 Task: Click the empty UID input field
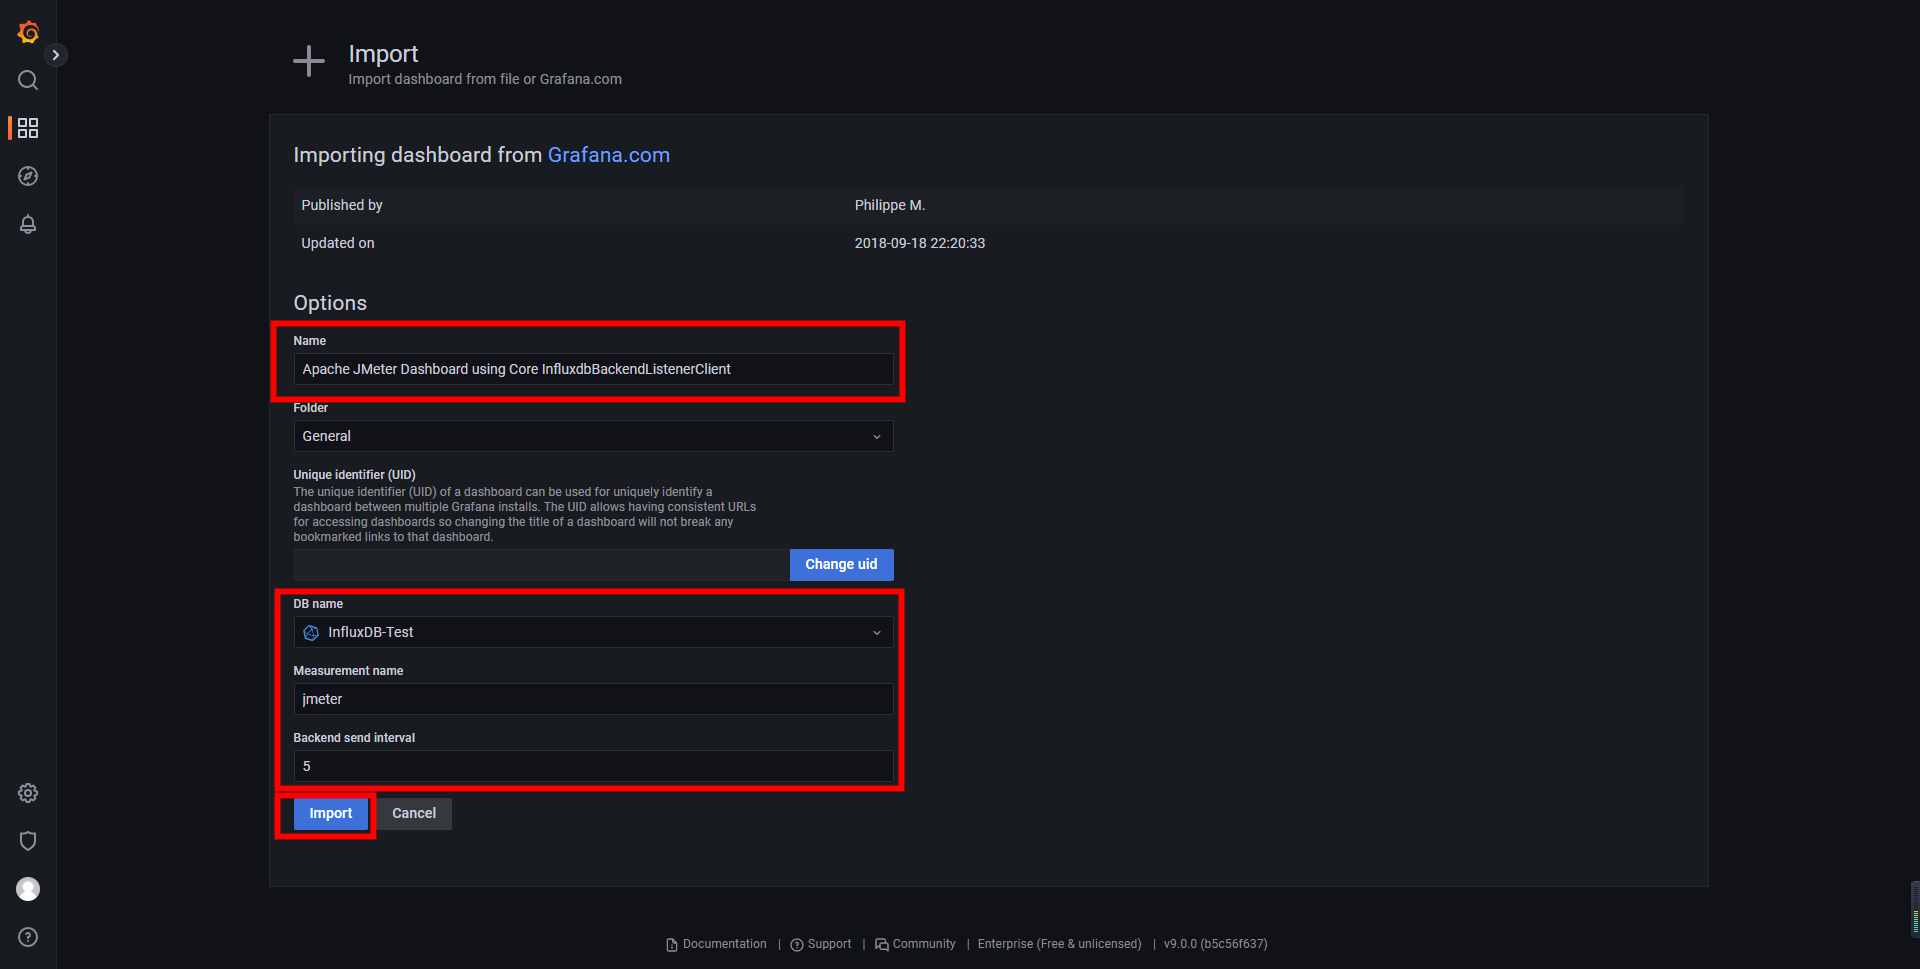(x=541, y=565)
